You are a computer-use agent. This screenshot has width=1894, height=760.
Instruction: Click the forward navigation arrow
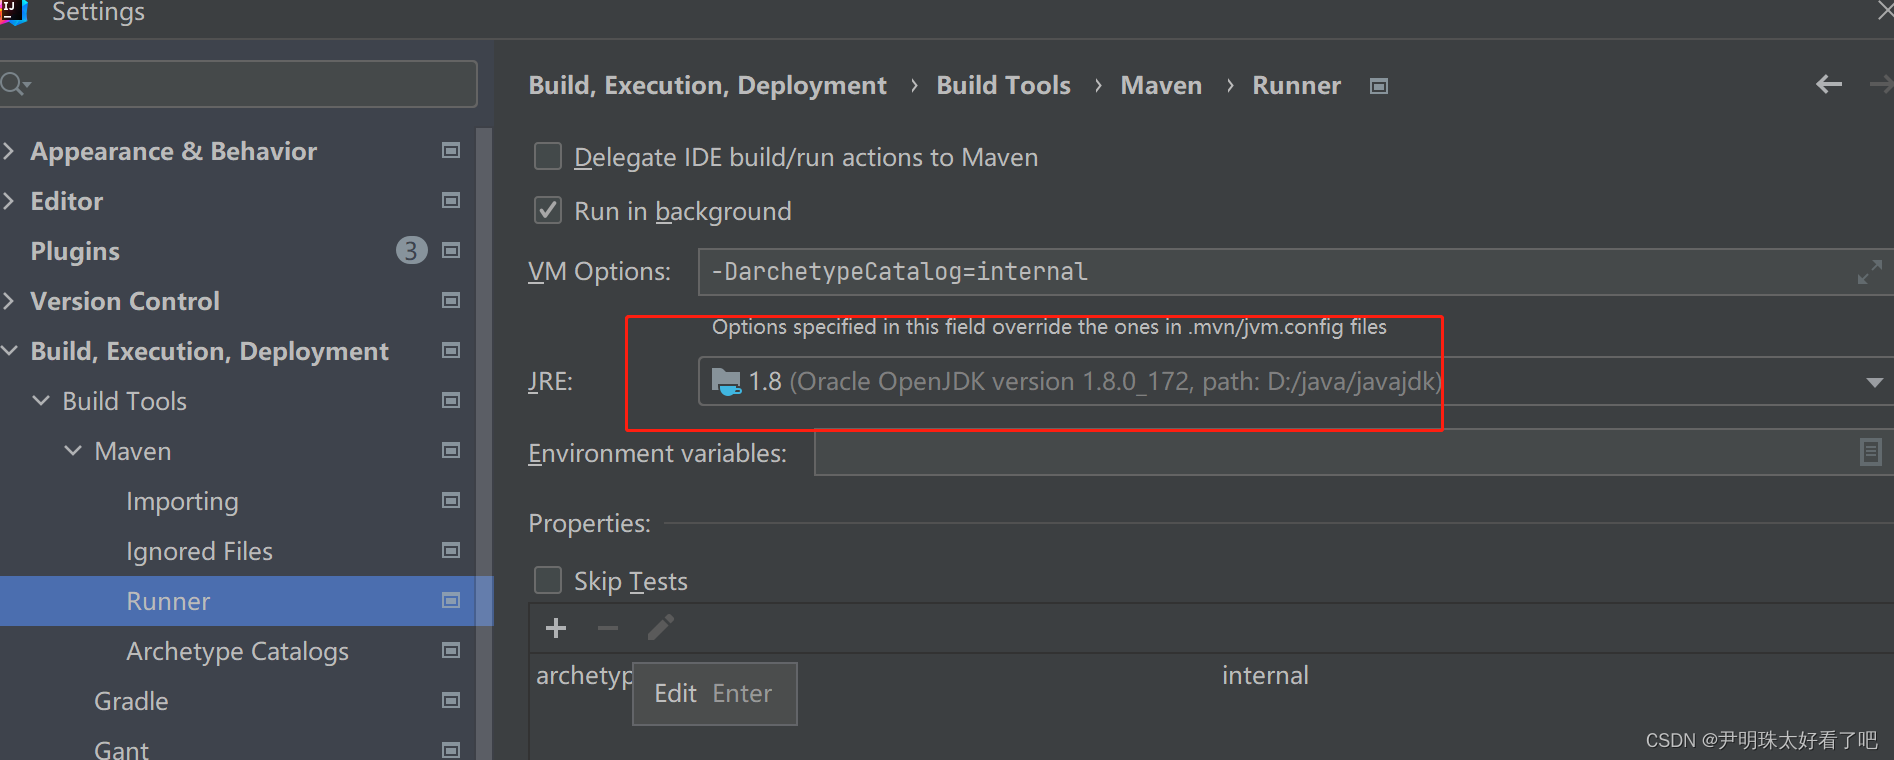[1882, 85]
